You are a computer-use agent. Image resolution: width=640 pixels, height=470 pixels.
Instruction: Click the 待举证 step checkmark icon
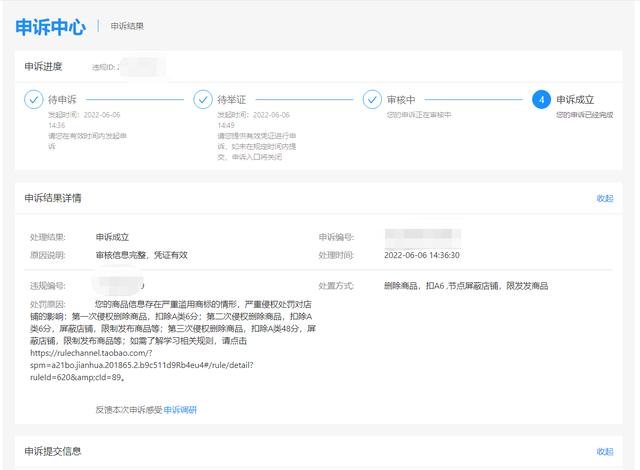[203, 100]
